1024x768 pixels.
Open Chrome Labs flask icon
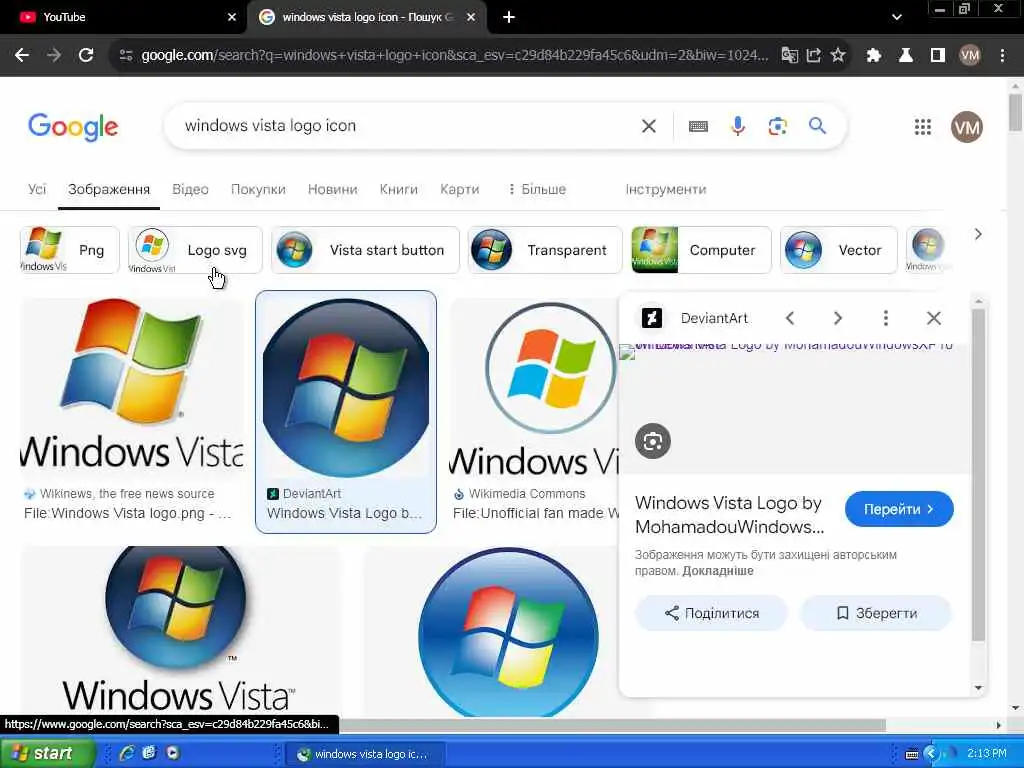(906, 56)
